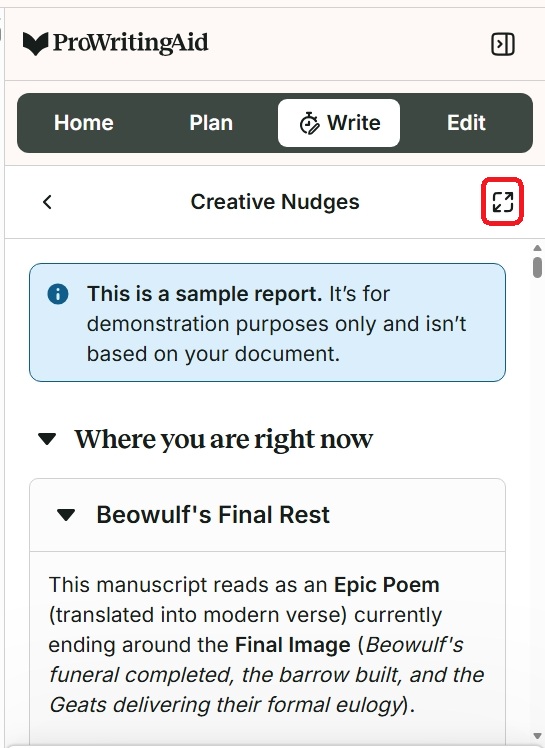Click the blue info icon in banner

pos(58,294)
